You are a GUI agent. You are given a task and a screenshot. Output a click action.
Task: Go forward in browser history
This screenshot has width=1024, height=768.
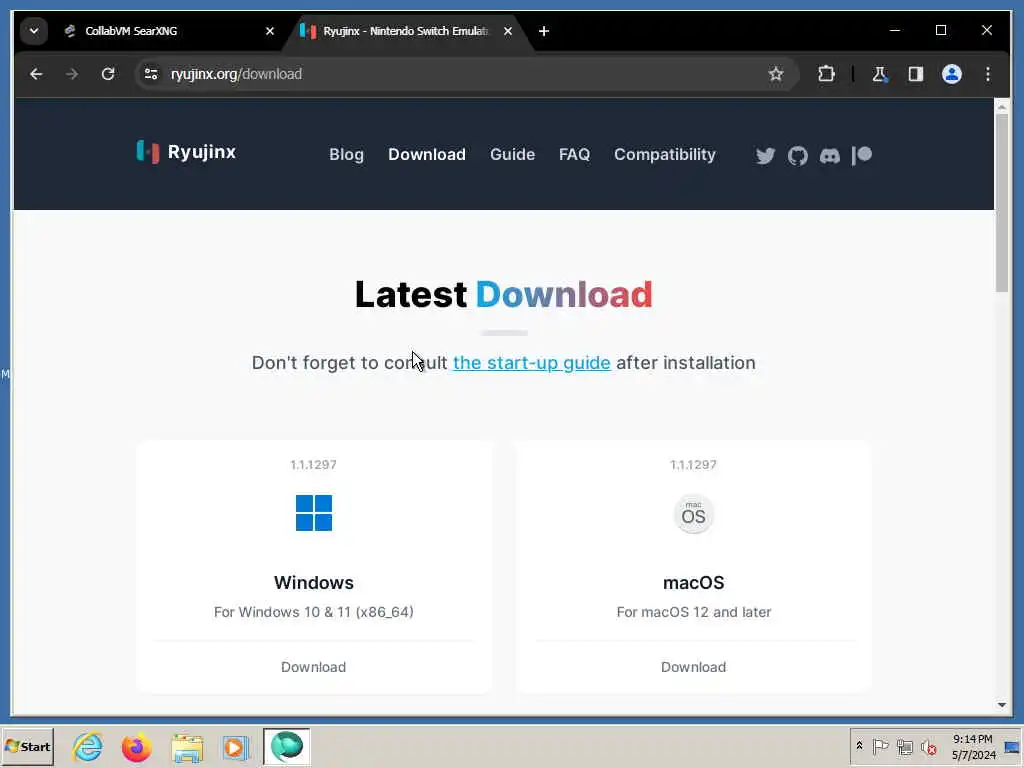click(x=72, y=74)
